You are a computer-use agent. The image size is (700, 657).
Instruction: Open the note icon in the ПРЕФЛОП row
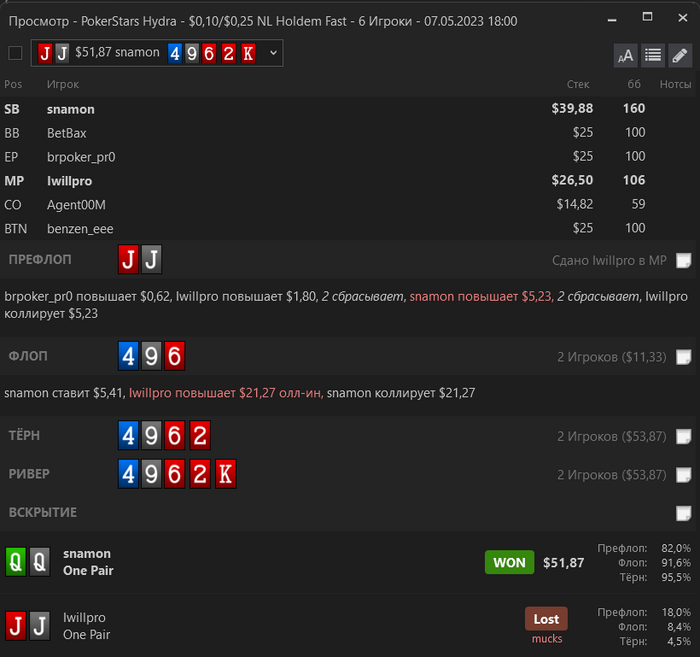pyautogui.click(x=683, y=260)
